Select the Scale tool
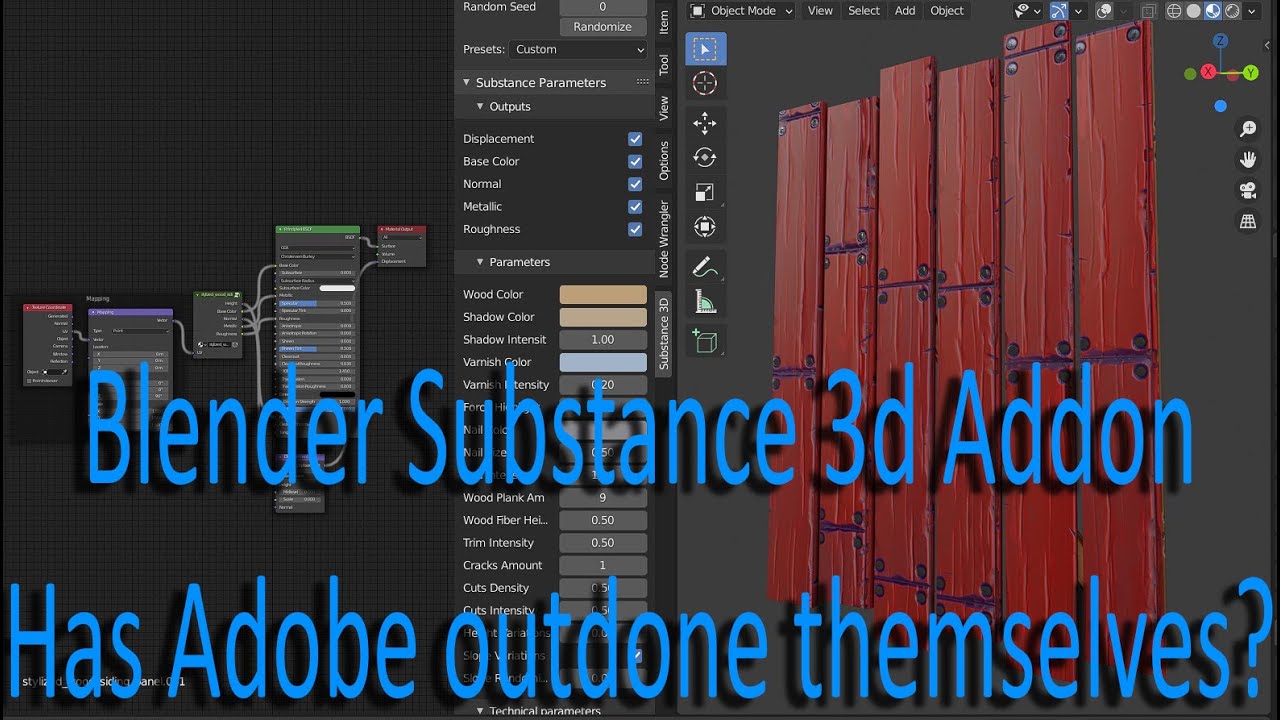The image size is (1280, 720). (x=705, y=192)
